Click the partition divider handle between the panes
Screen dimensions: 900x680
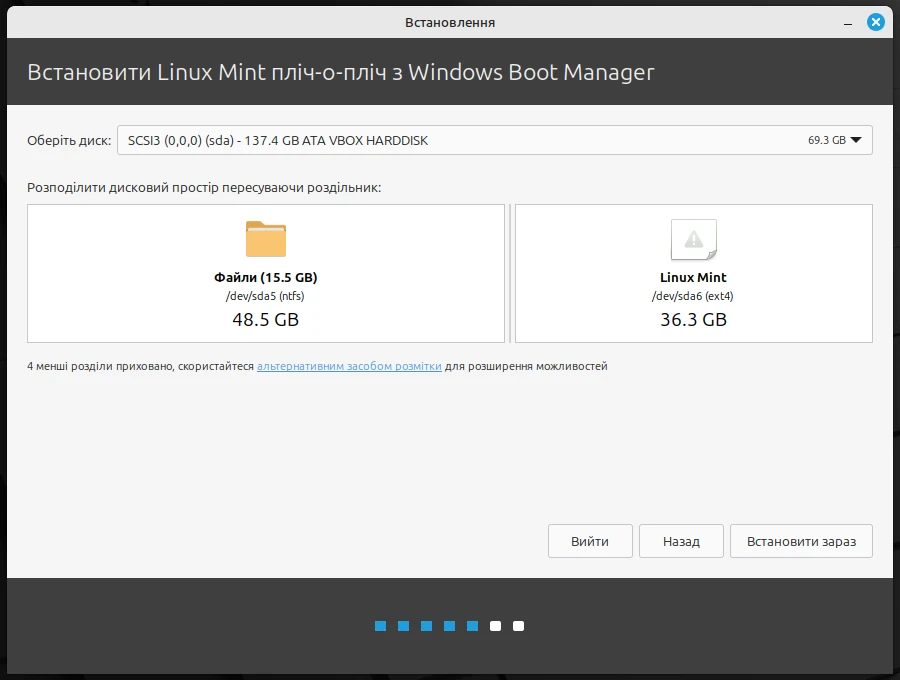point(510,274)
